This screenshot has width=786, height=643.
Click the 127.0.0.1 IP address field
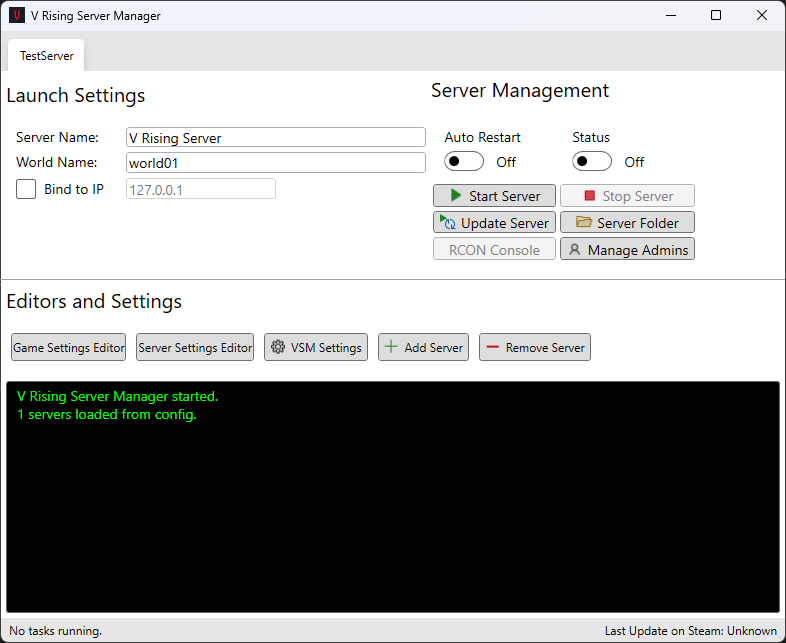tap(201, 189)
